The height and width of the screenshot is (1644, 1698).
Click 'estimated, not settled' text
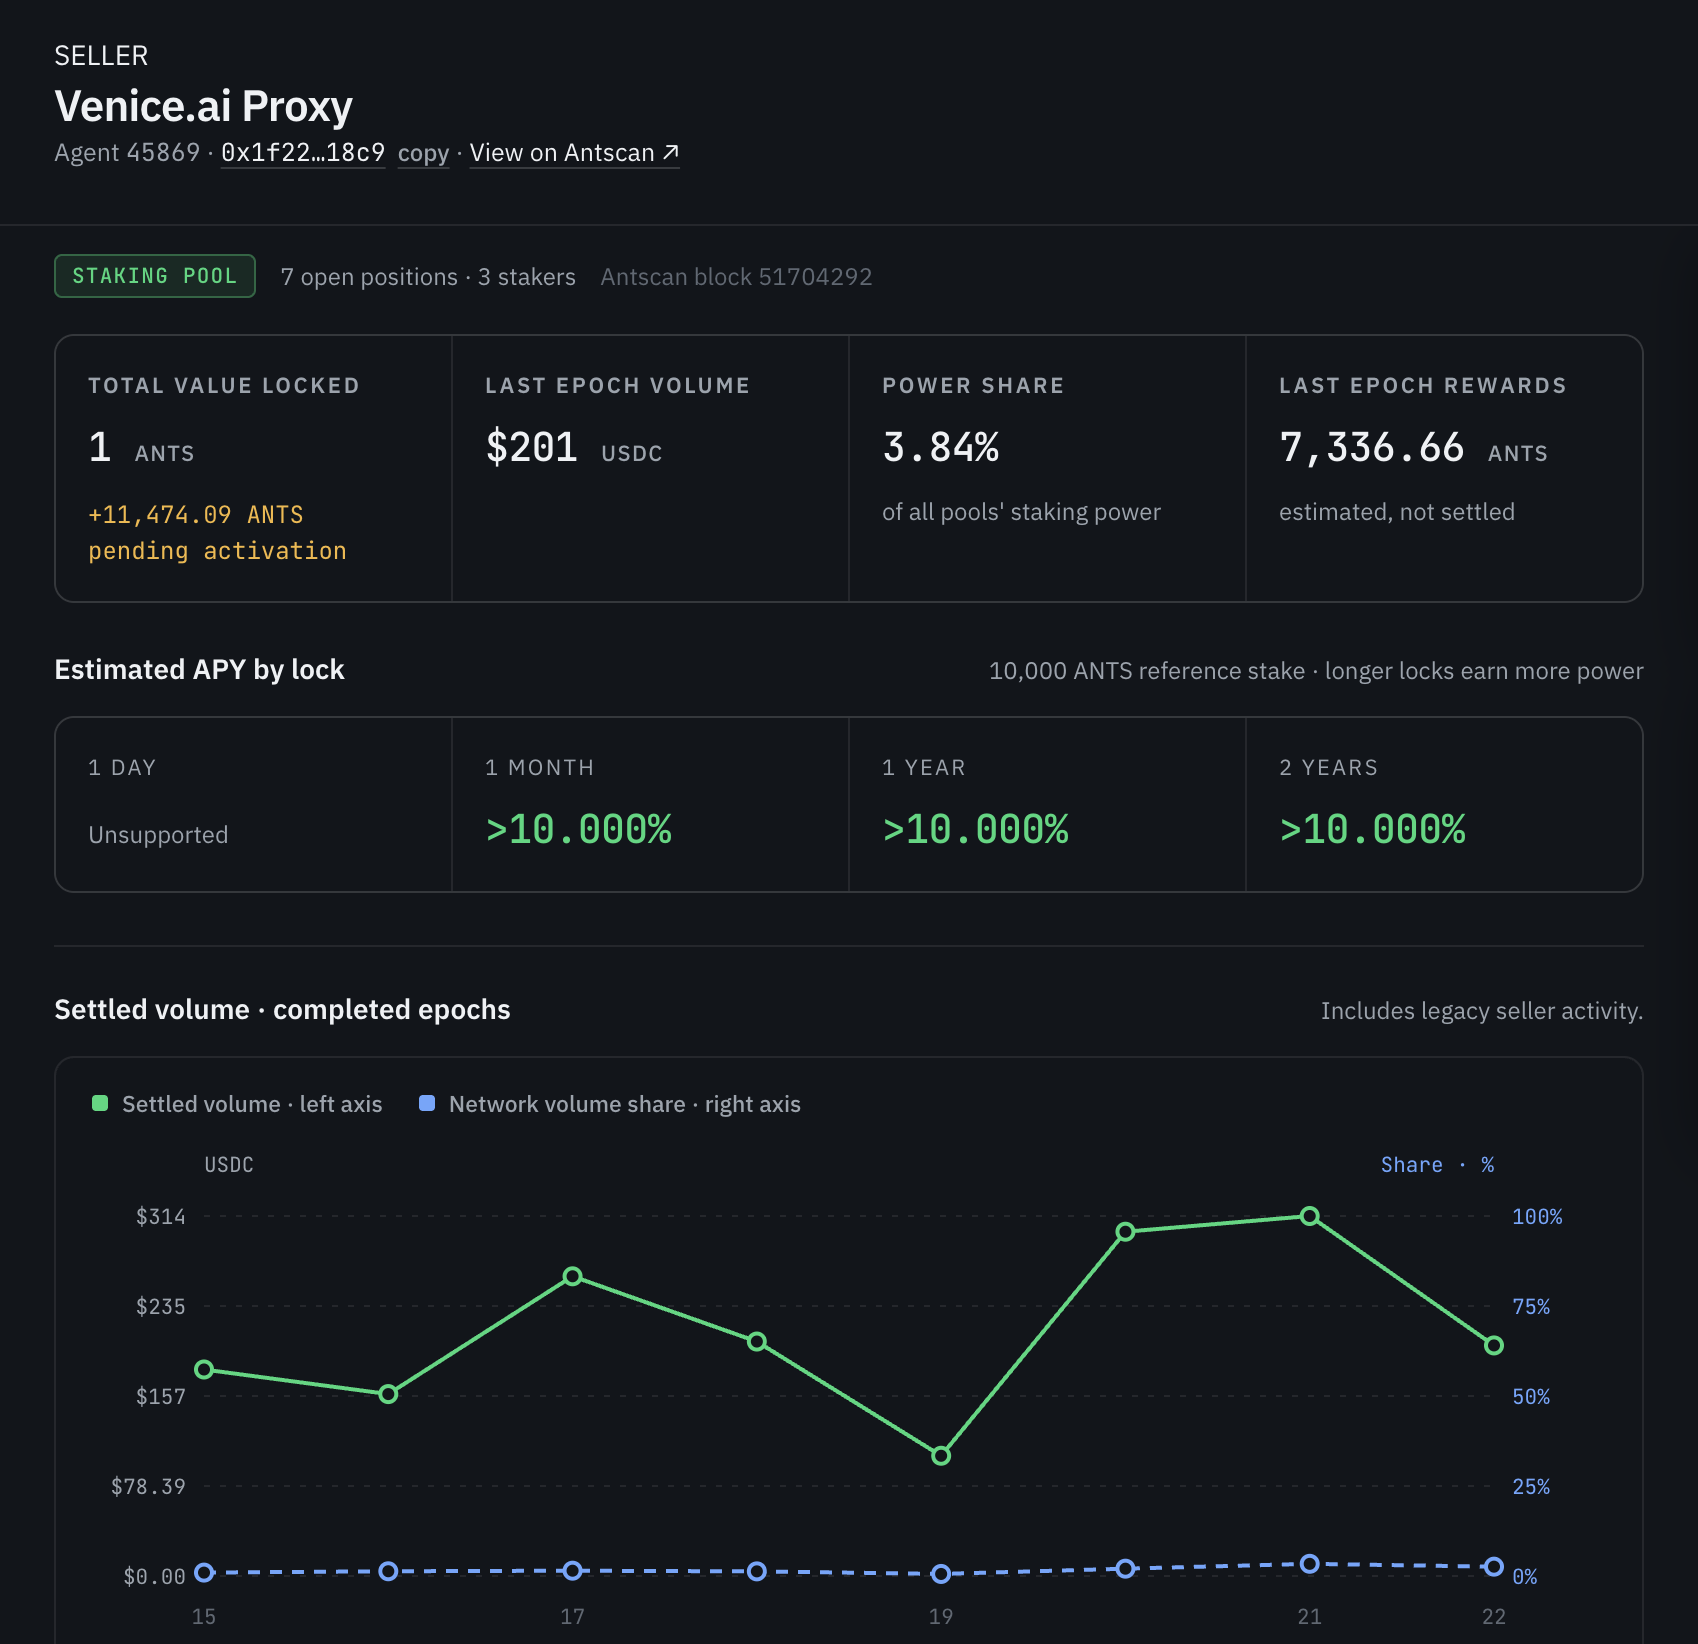pyautogui.click(x=1397, y=512)
